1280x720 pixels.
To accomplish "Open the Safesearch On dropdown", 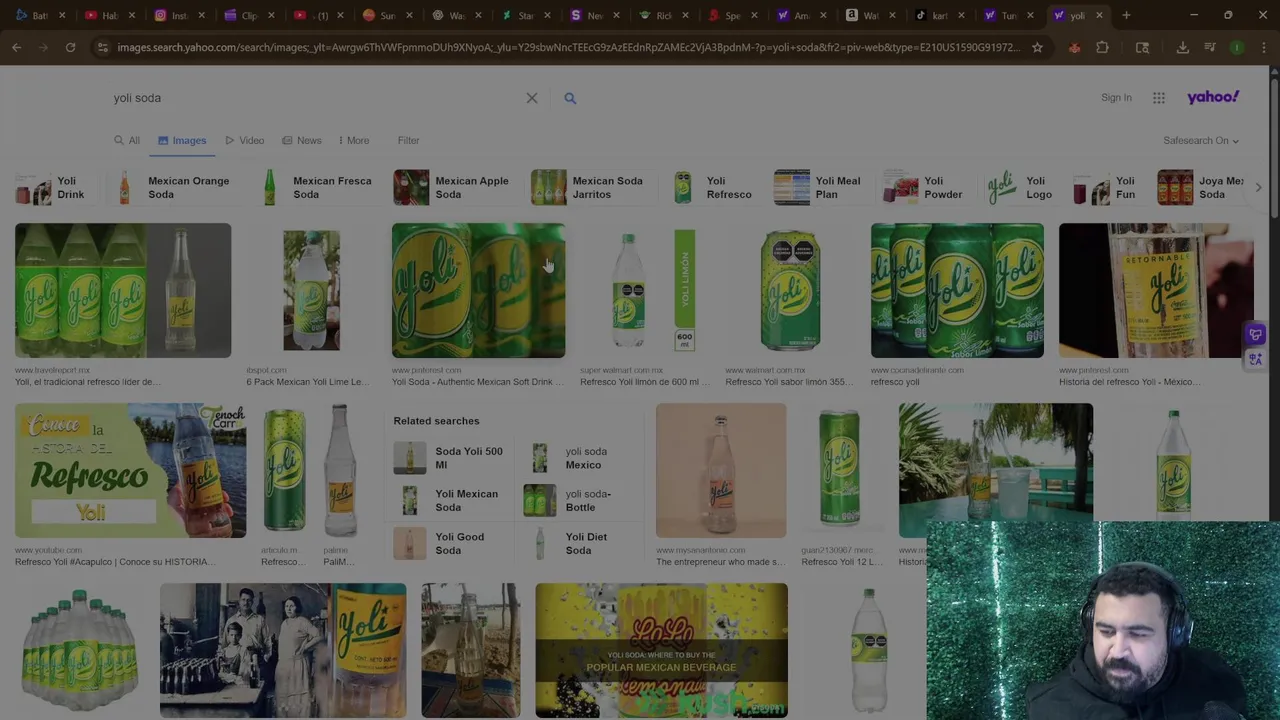I will pyautogui.click(x=1201, y=140).
